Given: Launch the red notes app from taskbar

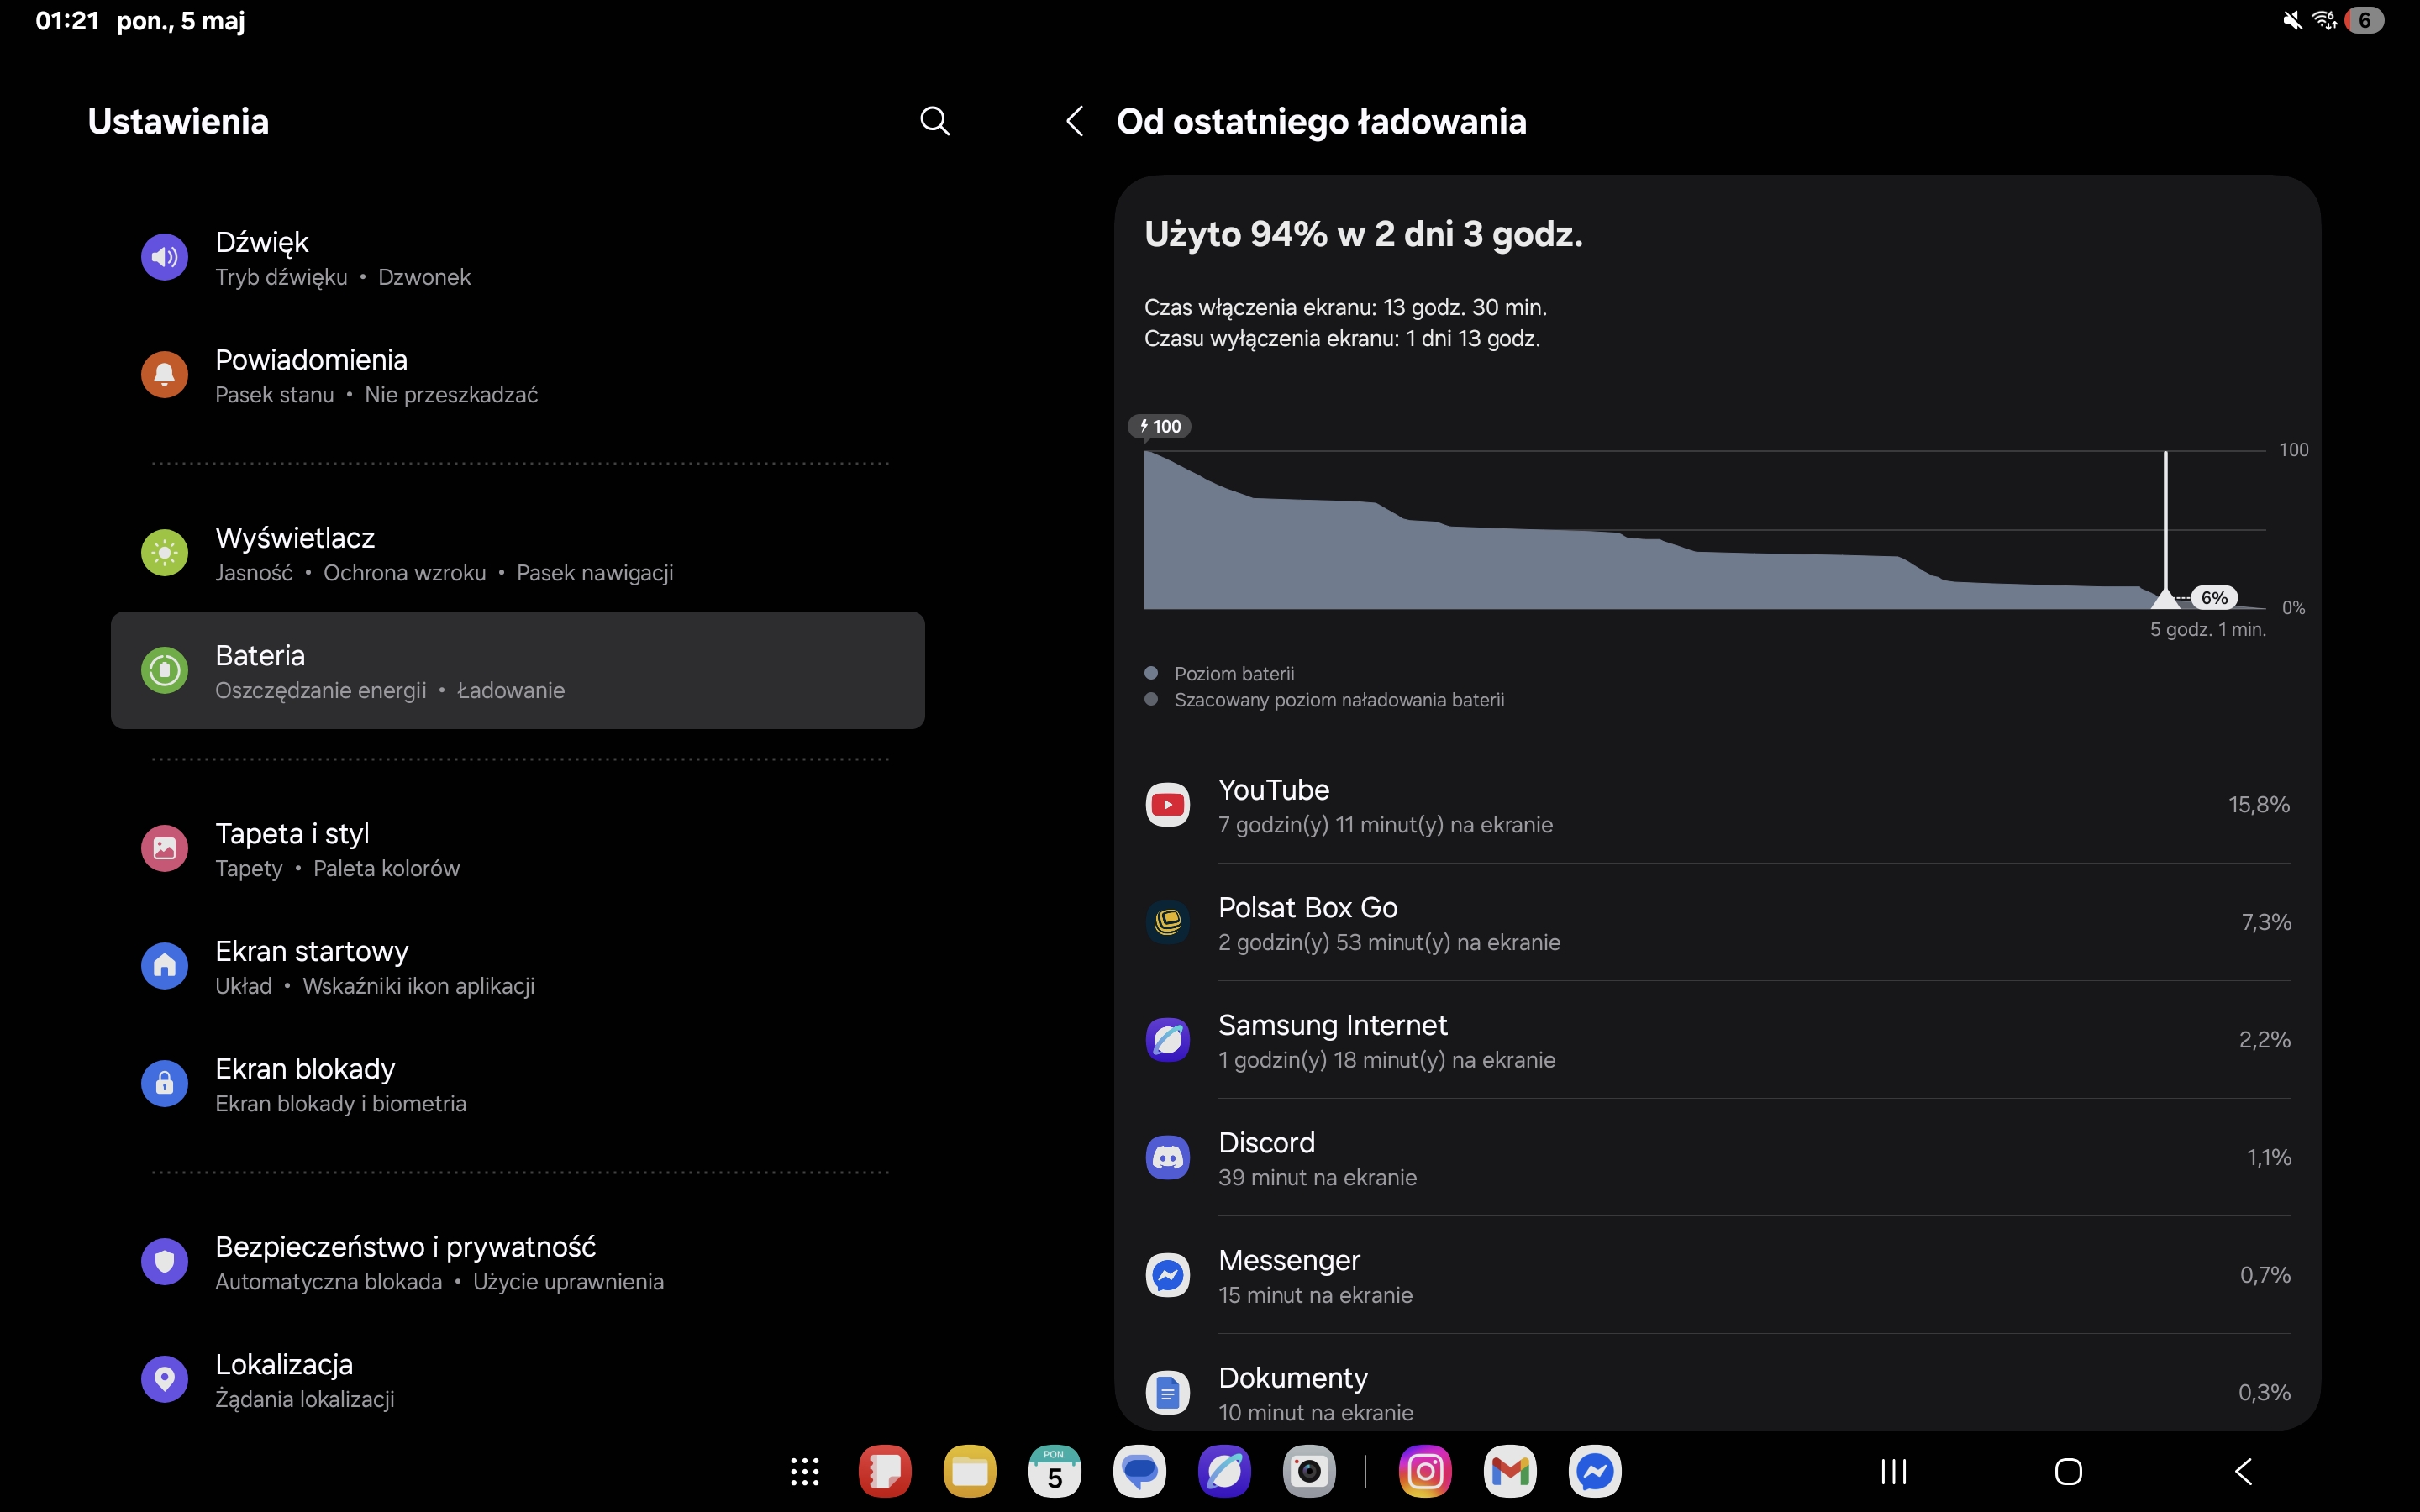Looking at the screenshot, I should [x=885, y=1471].
